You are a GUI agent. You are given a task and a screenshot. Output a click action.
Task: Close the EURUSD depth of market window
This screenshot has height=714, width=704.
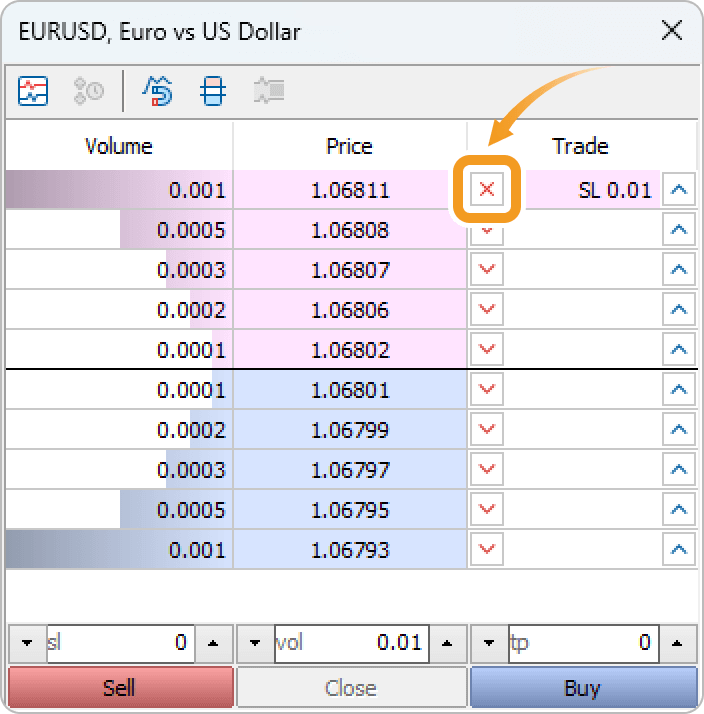(x=672, y=31)
